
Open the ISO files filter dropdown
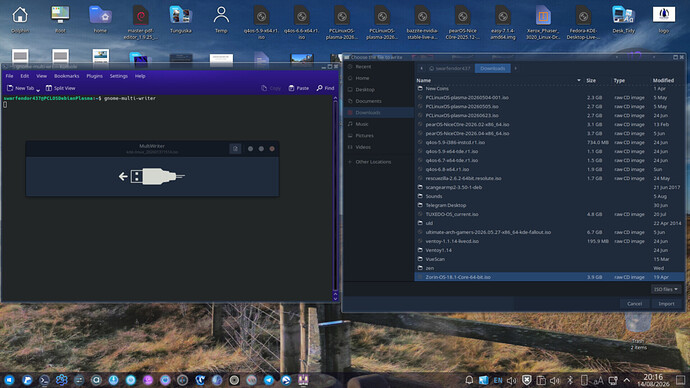[665, 289]
